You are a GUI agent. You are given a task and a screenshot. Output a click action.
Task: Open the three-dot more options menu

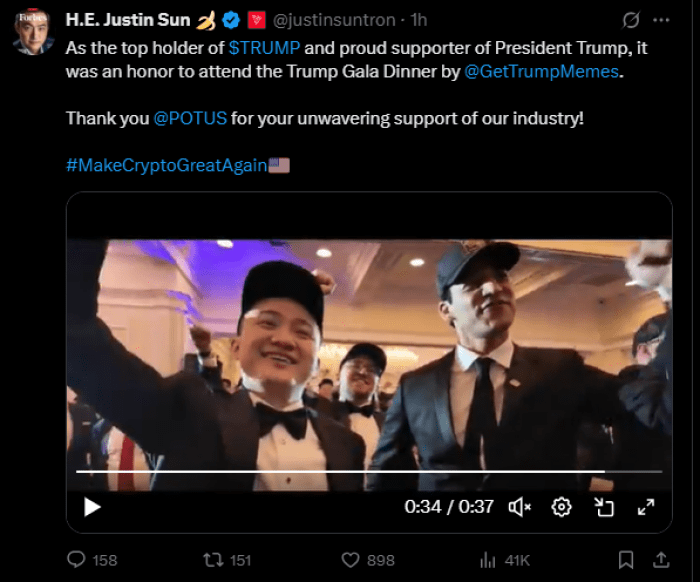tap(661, 20)
